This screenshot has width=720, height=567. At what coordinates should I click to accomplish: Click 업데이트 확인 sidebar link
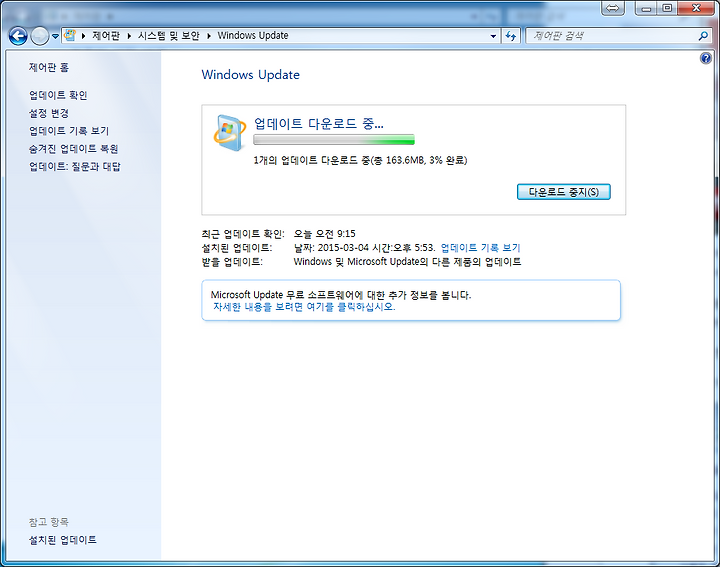pyautogui.click(x=58, y=95)
